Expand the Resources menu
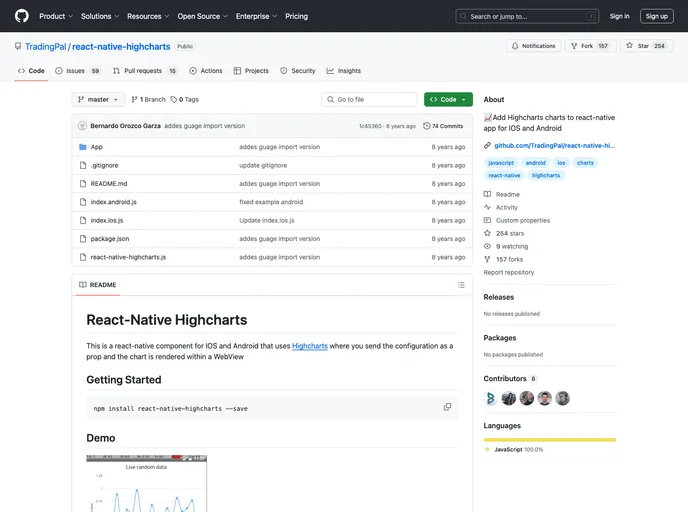Screen dimensions: 688x512 tap(148, 16)
